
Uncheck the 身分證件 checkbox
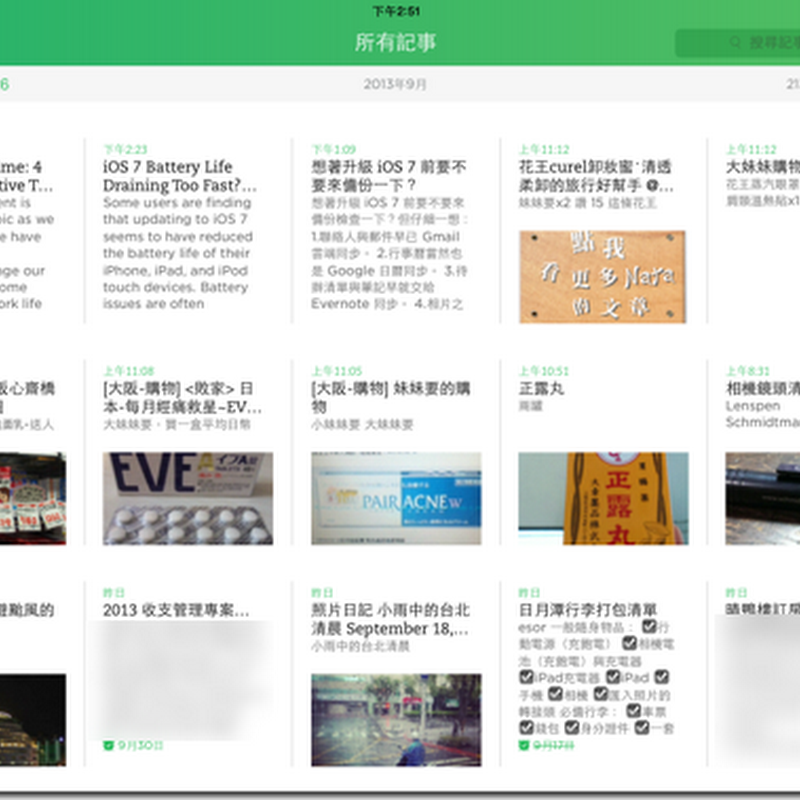pos(572,728)
